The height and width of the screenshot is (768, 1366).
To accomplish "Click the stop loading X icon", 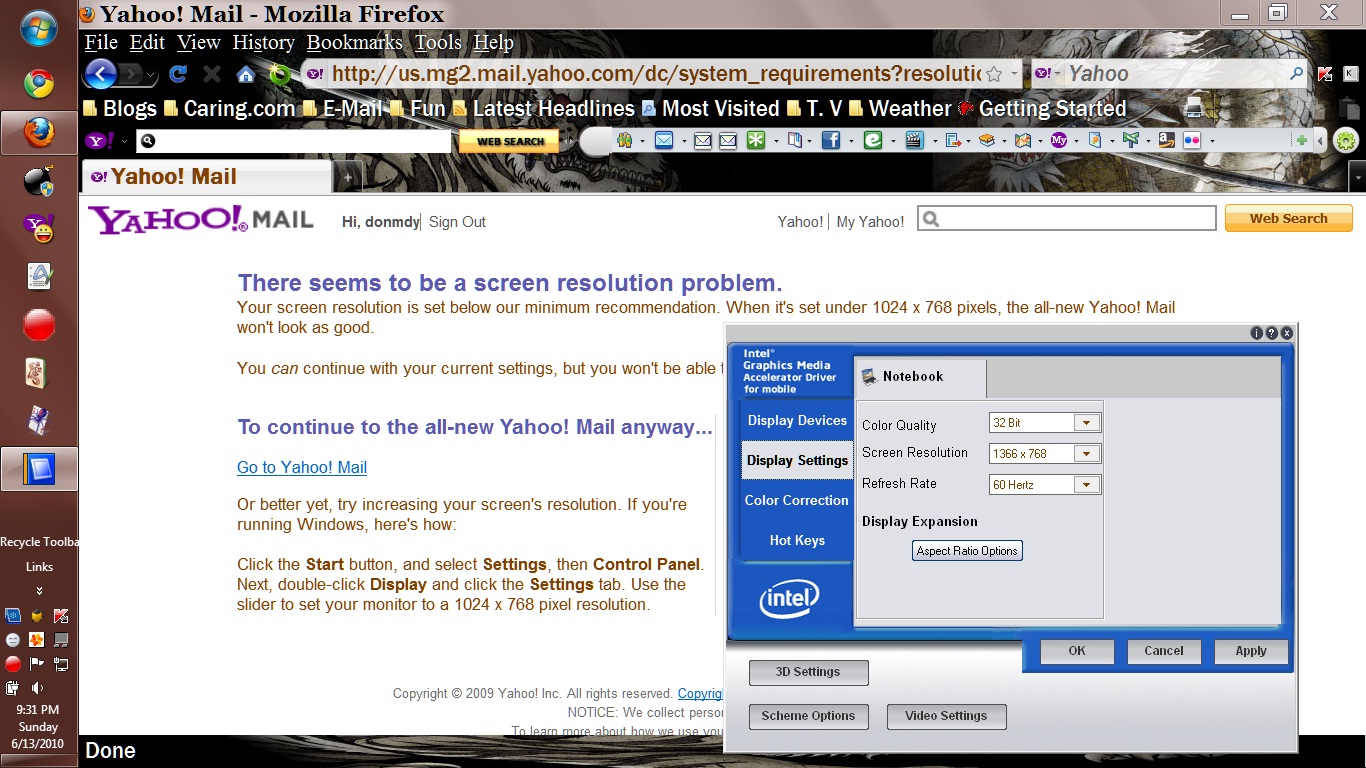I will pos(212,74).
